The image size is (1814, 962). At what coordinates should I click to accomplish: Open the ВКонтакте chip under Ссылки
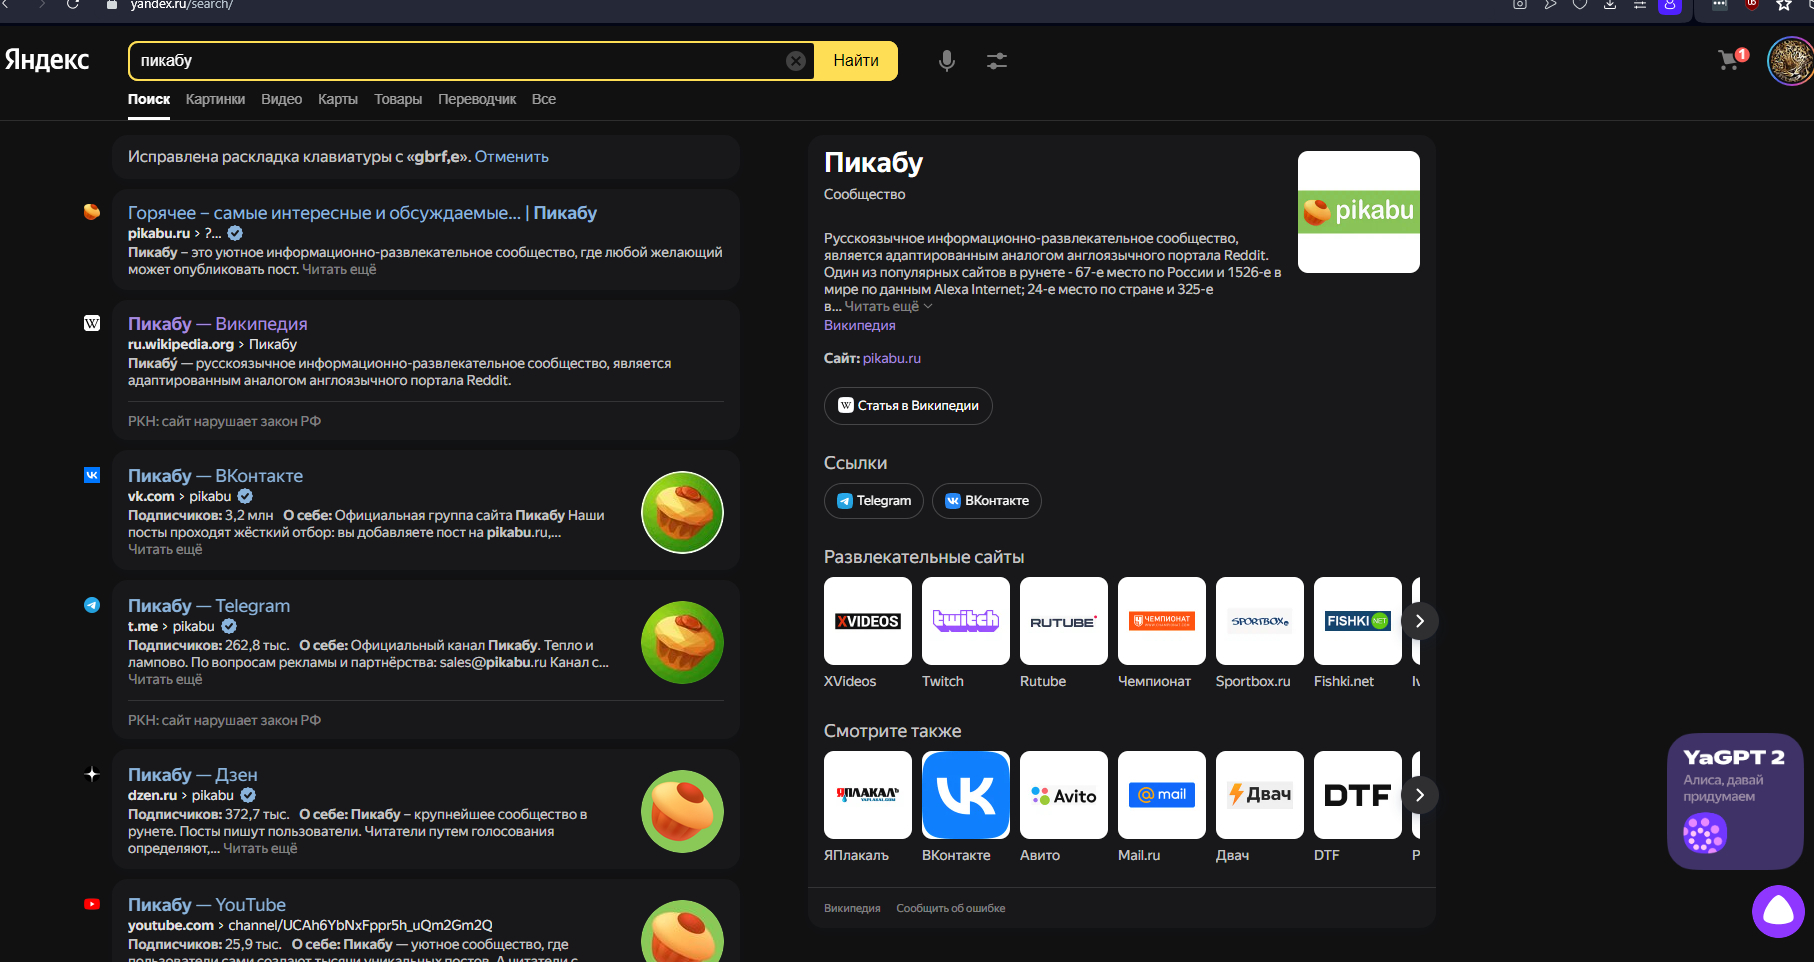pyautogui.click(x=987, y=501)
